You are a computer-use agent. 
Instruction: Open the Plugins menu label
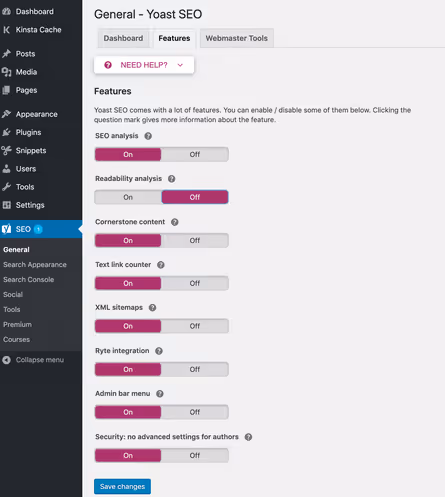[x=29, y=133]
